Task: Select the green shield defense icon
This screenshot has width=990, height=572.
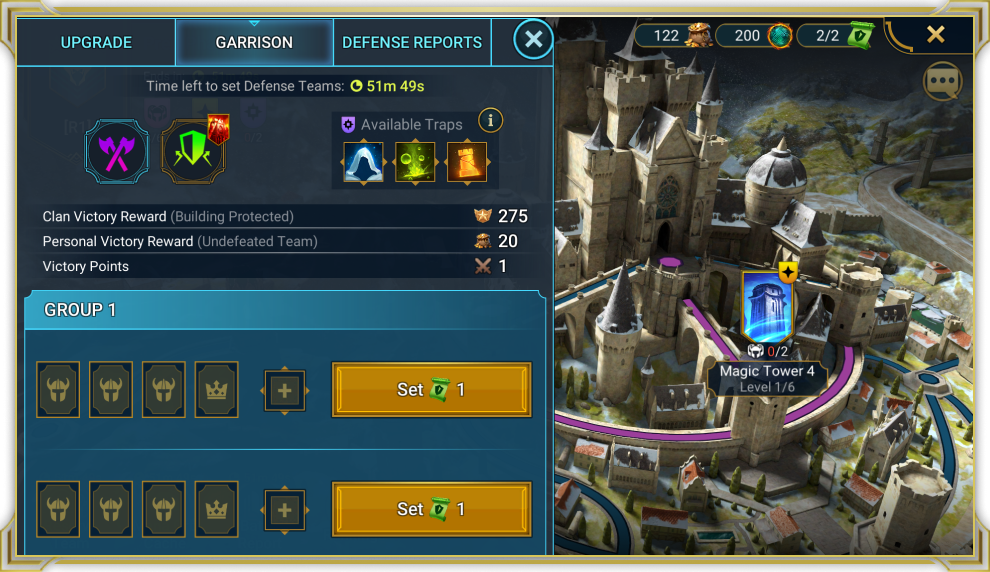Action: click(193, 152)
